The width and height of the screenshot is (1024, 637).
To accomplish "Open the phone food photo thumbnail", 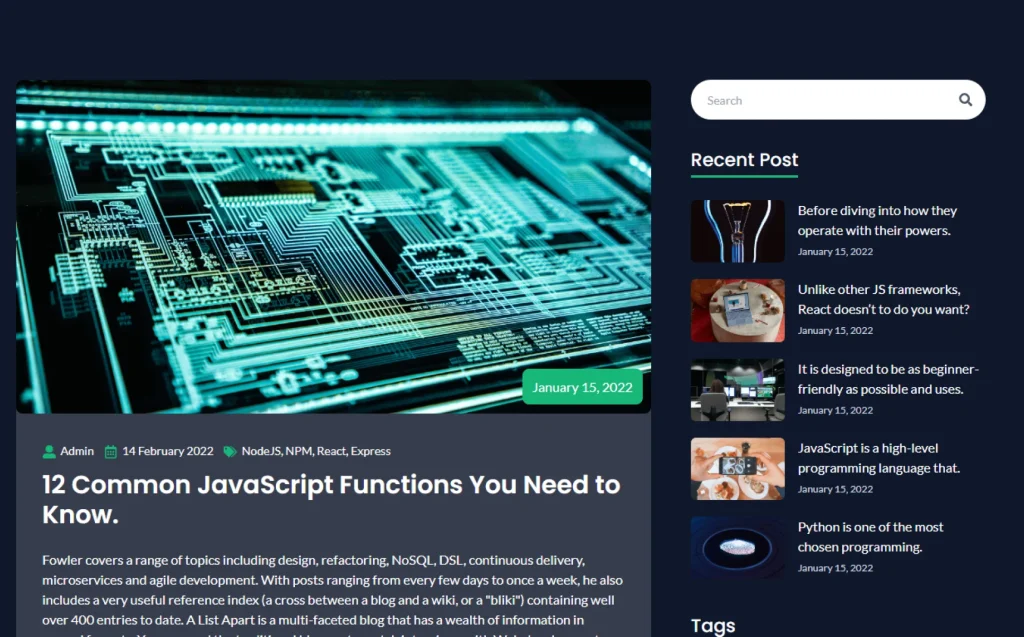I will (737, 469).
